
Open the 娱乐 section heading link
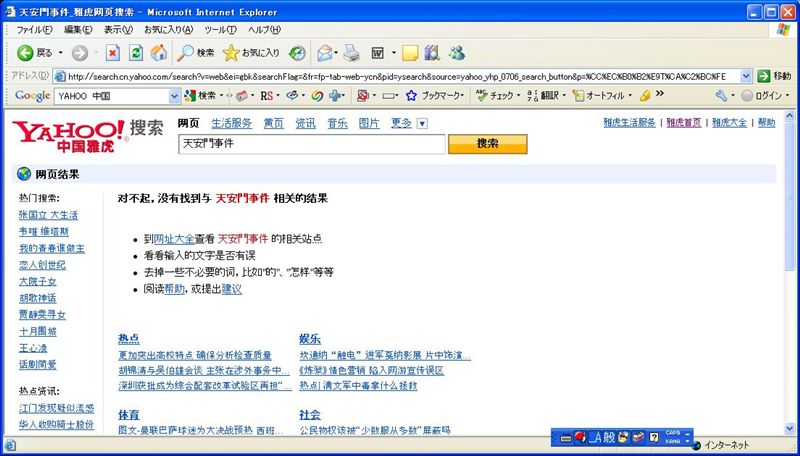pos(310,339)
